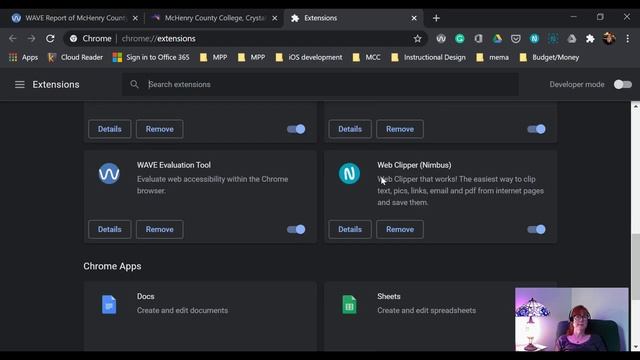Click the Sheets app title text
The width and height of the screenshot is (640, 360).
[389, 296]
